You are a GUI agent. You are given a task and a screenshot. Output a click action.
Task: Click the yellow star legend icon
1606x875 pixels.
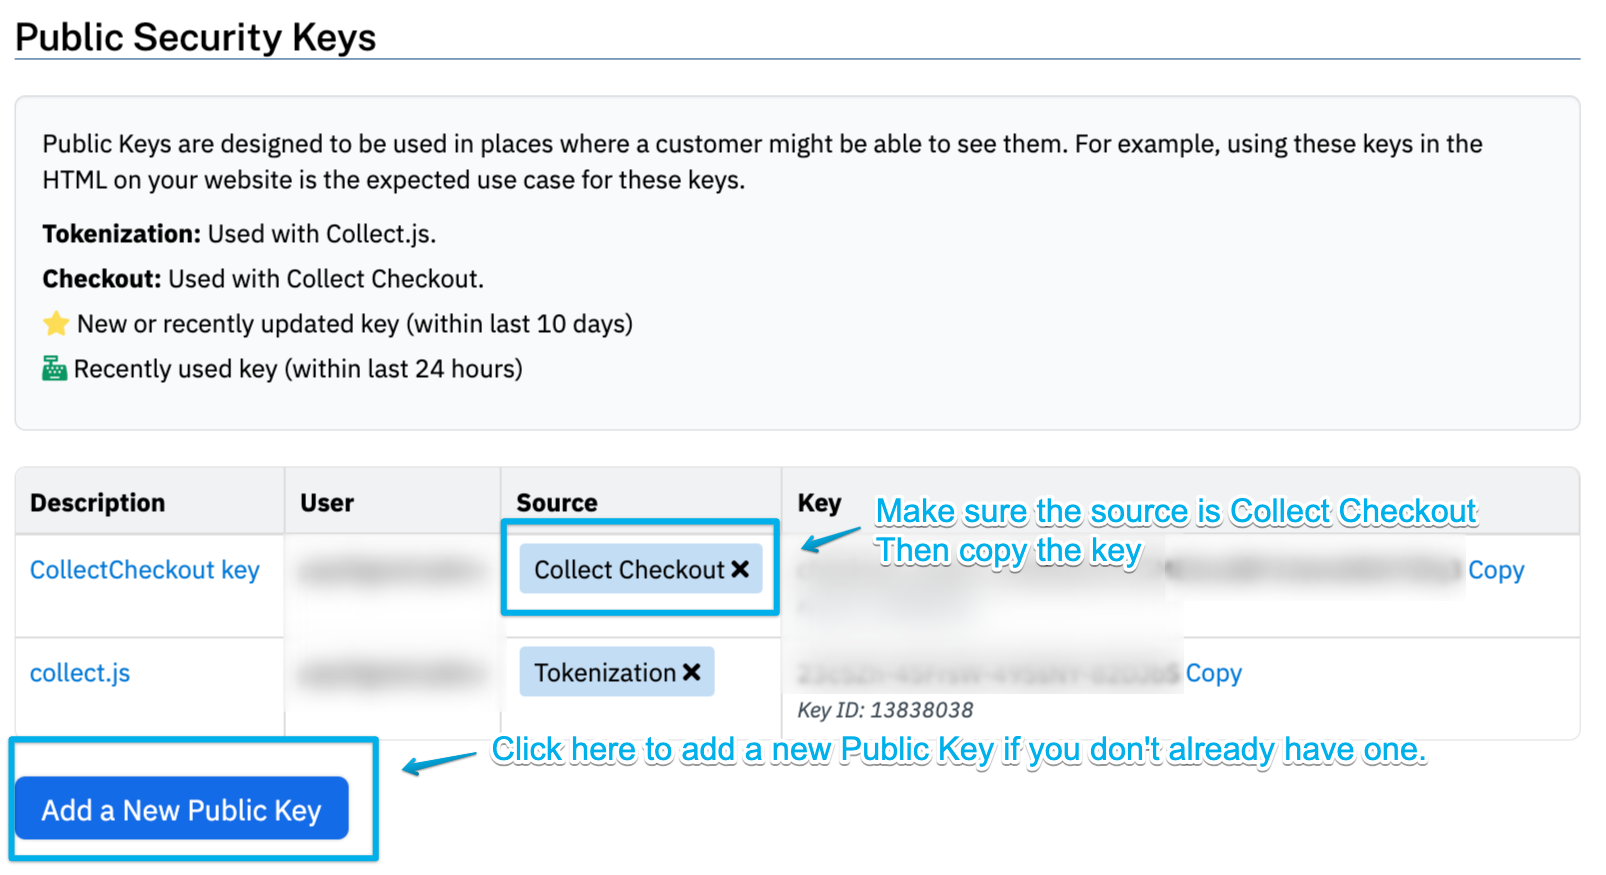coord(56,324)
